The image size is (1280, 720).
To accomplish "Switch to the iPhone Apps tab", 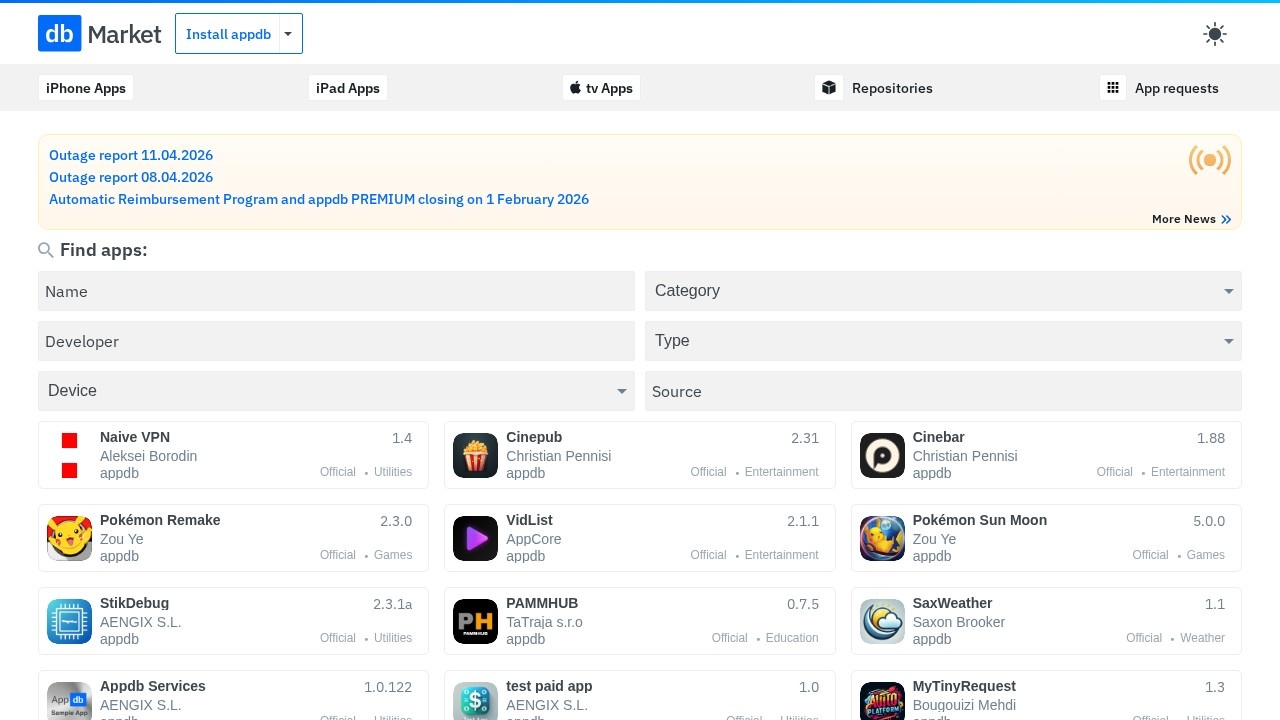I will click(x=86, y=88).
